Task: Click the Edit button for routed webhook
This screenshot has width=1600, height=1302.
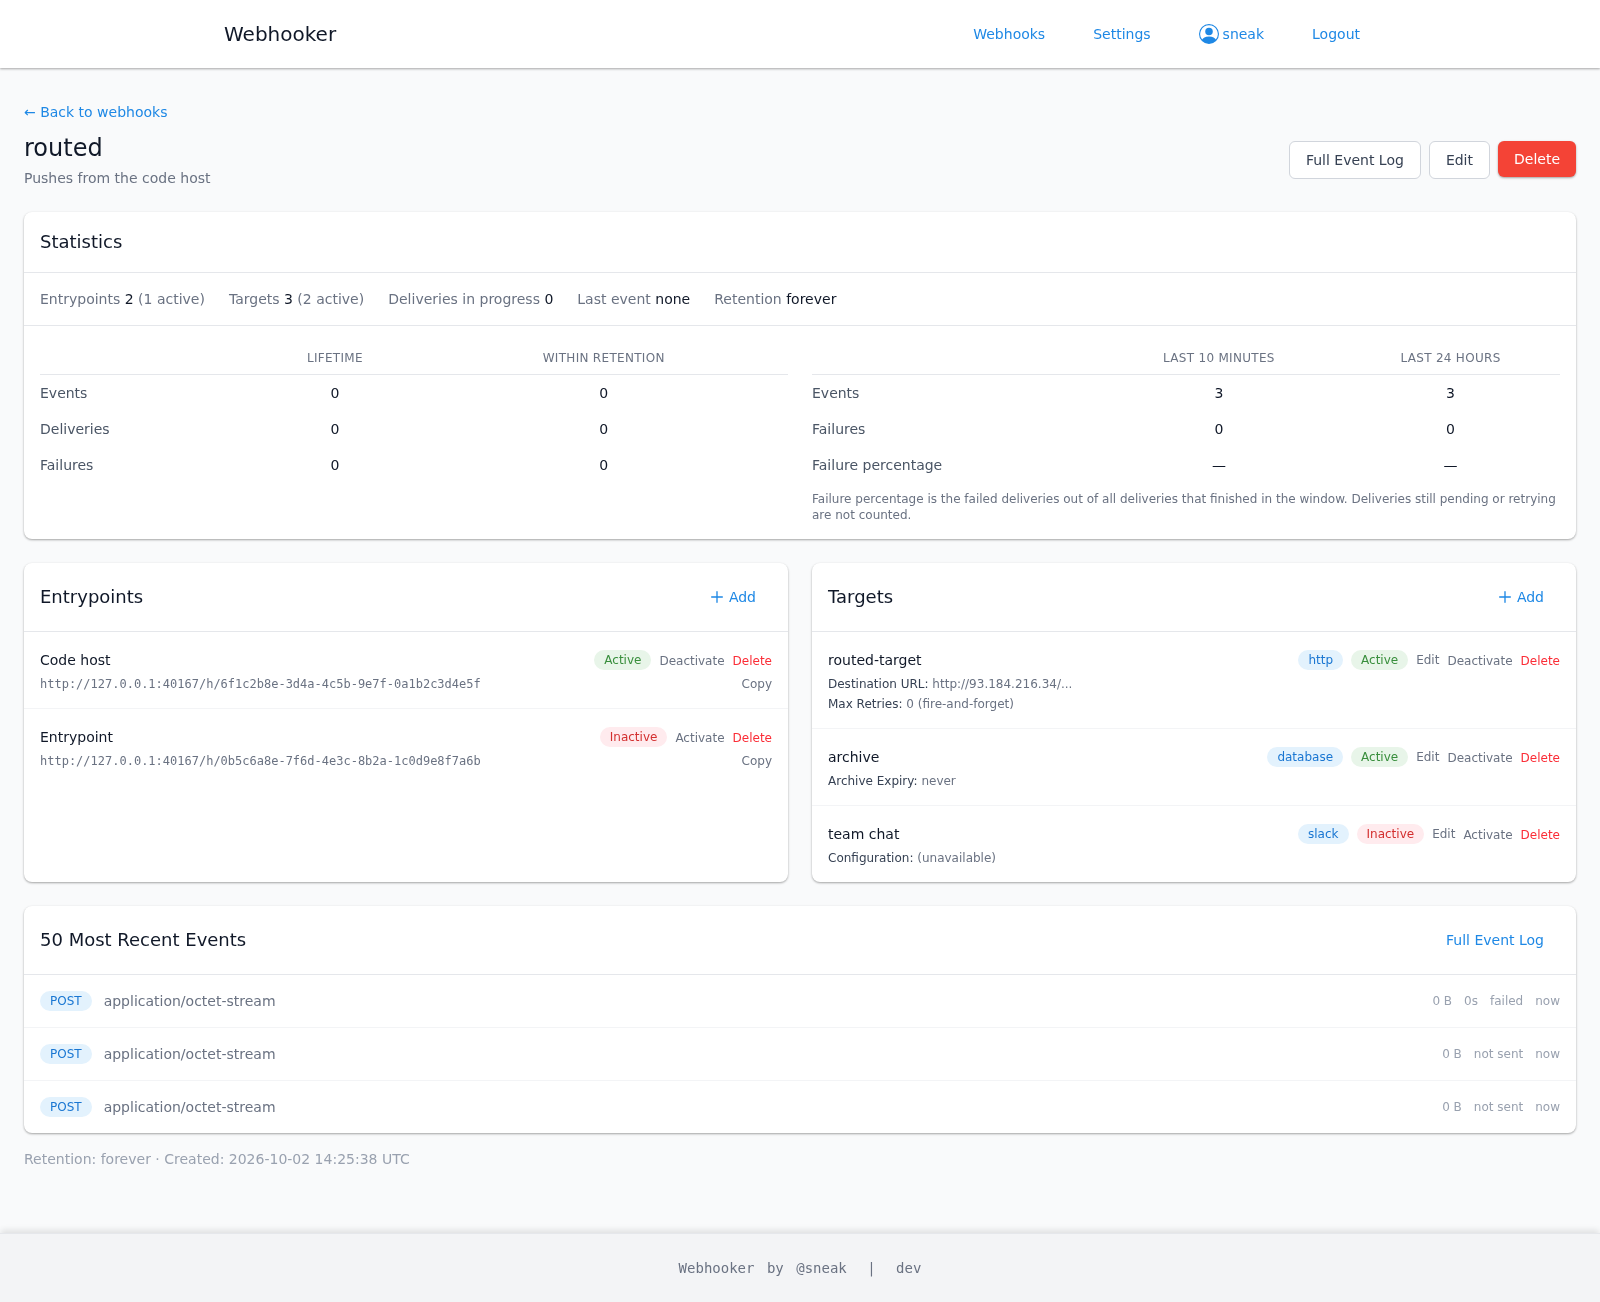Action: pos(1459,160)
